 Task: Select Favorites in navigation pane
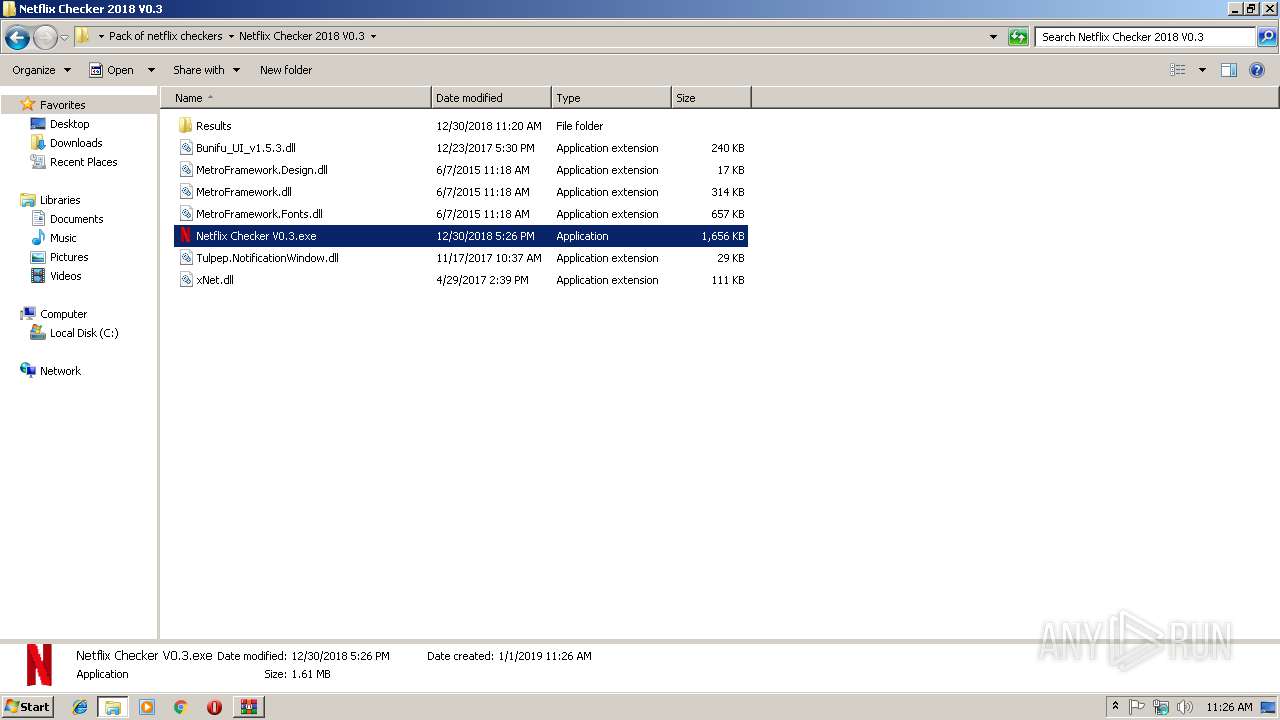click(62, 105)
